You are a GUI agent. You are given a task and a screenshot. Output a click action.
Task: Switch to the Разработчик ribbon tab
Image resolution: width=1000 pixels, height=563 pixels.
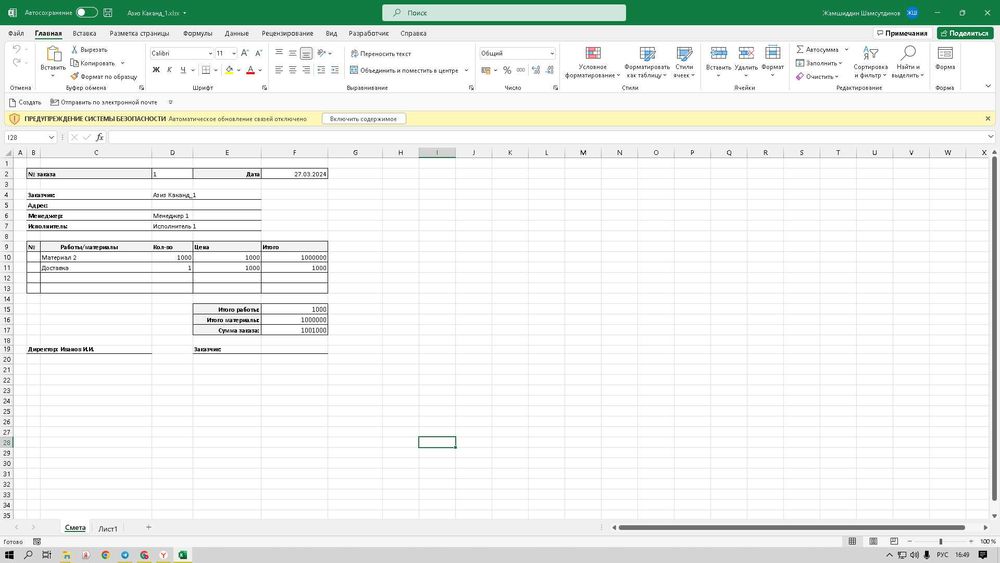(369, 33)
